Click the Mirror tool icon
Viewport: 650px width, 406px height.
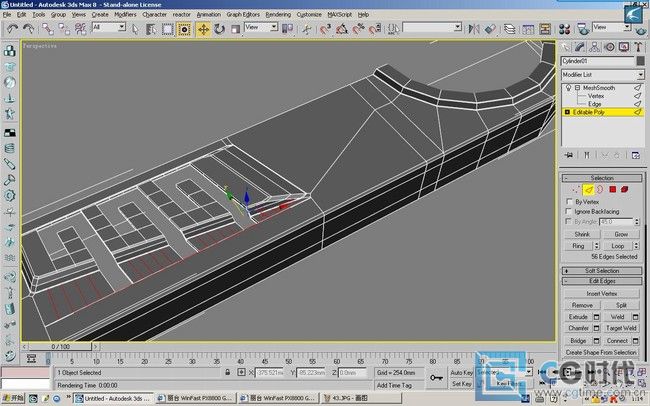click(x=474, y=29)
